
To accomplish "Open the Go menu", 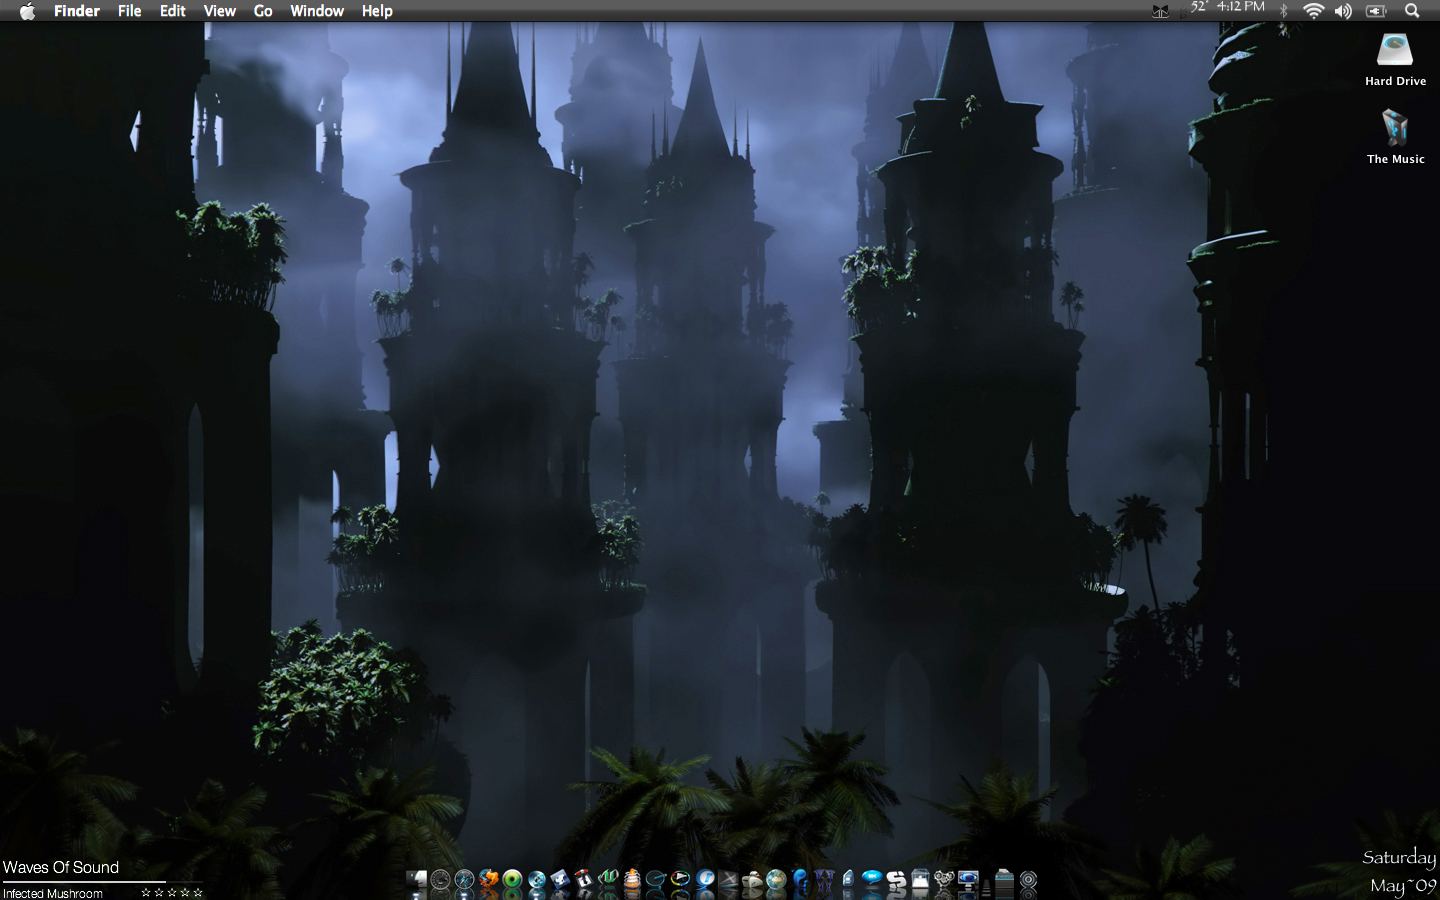I will tap(263, 11).
